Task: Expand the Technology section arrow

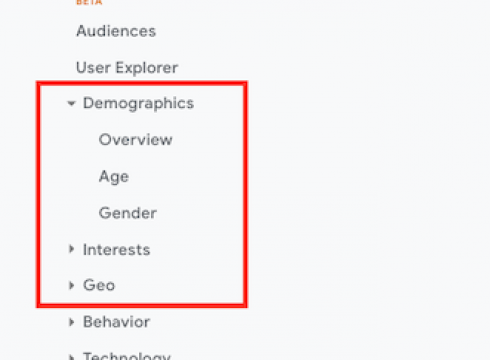Action: pos(71,357)
